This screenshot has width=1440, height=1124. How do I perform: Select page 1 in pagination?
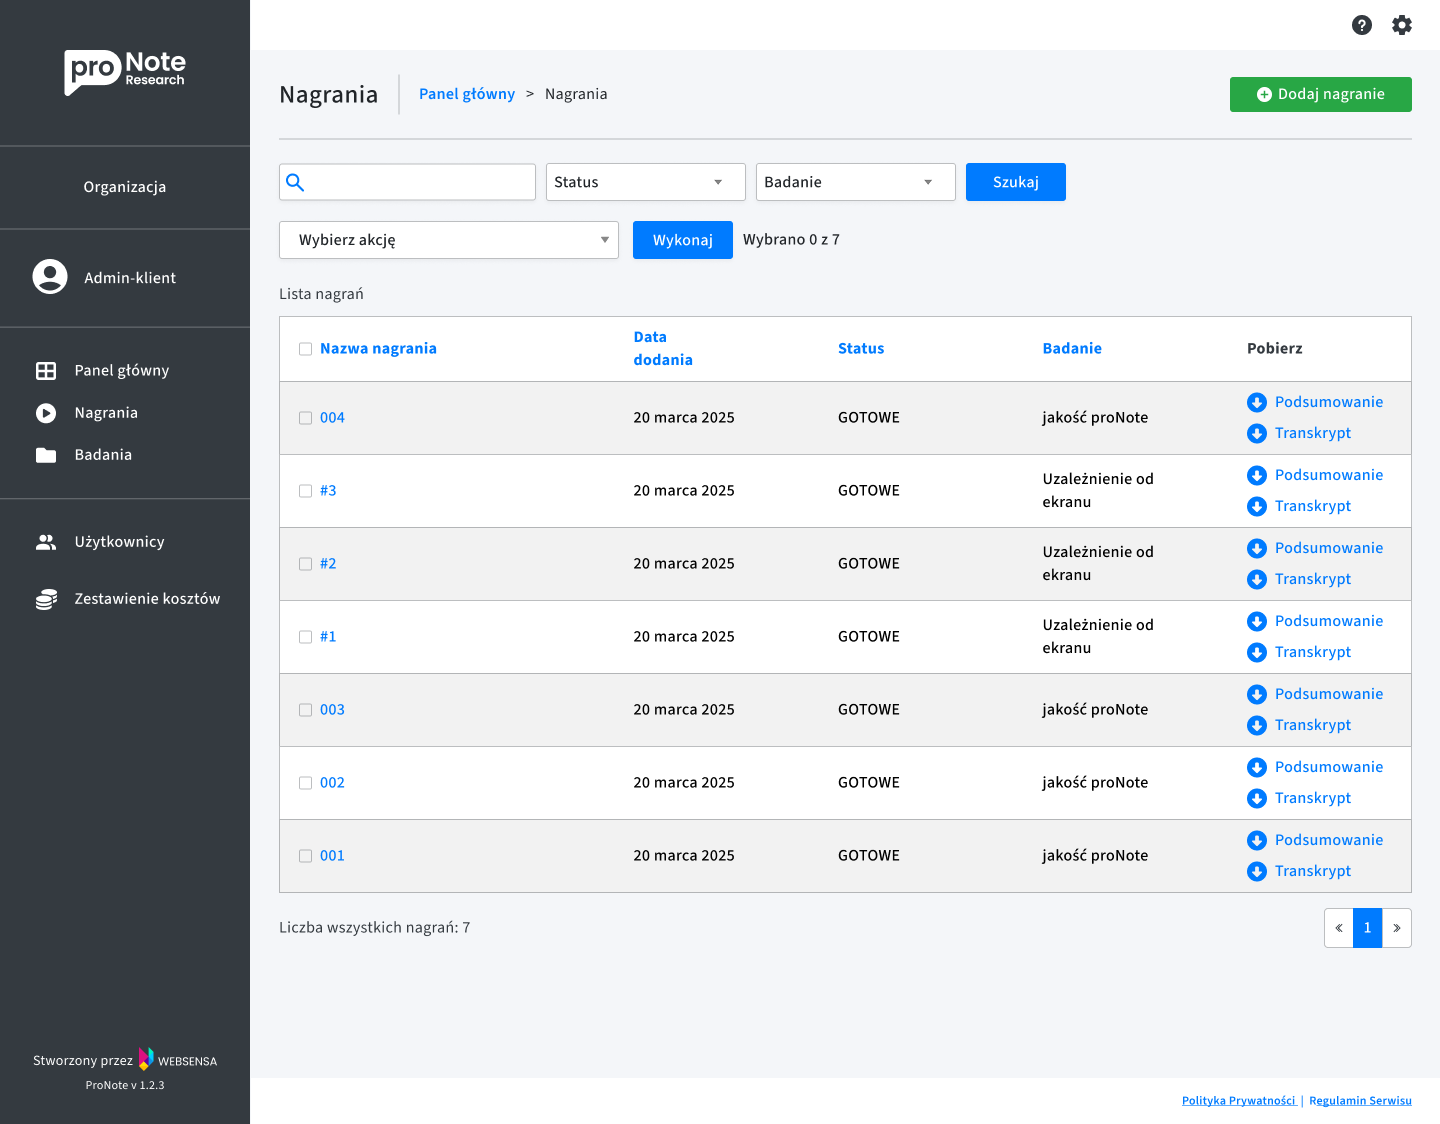click(x=1367, y=928)
